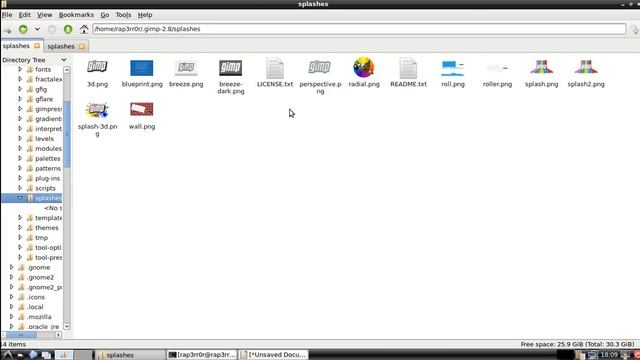Click the new tab arrow icon
640x360 pixels.
click(x=7, y=29)
